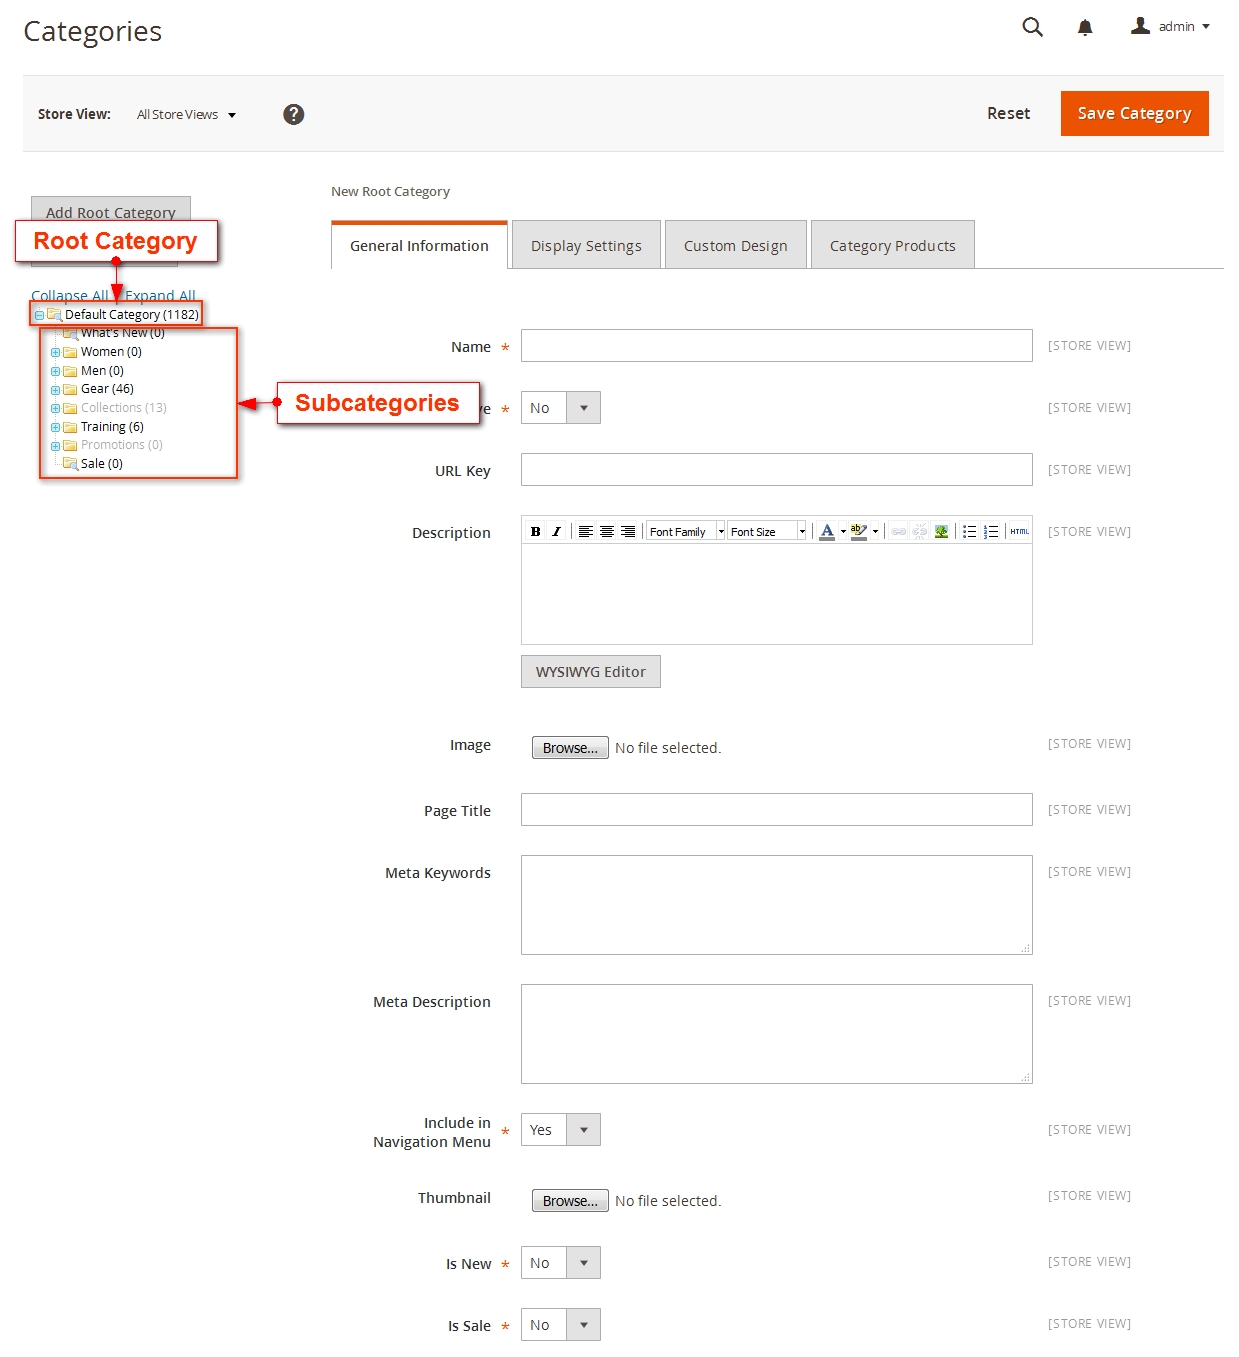Toggle the WYSIWYG Editor button
Screen dimensions: 1239x1357
[590, 672]
